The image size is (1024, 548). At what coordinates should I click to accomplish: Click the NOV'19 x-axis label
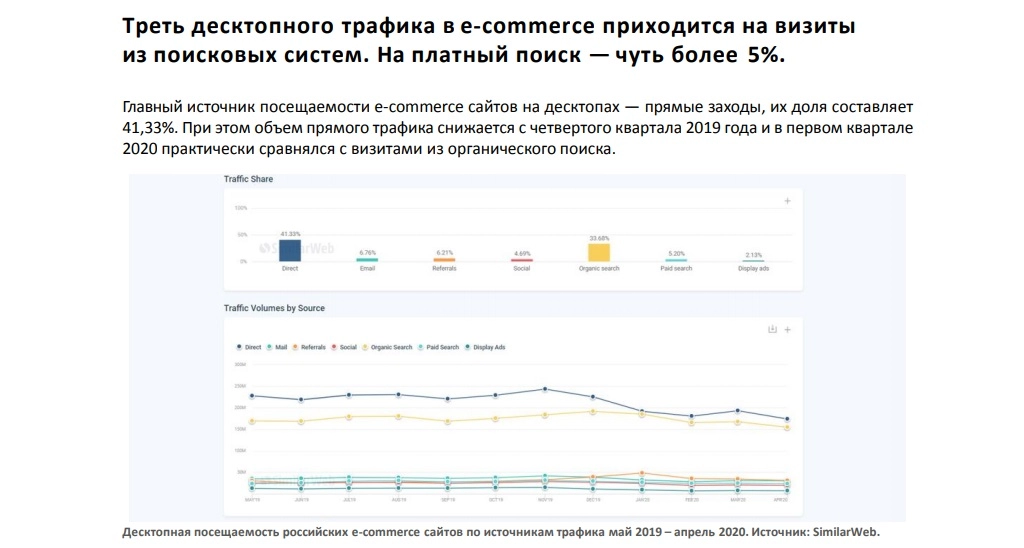click(545, 500)
